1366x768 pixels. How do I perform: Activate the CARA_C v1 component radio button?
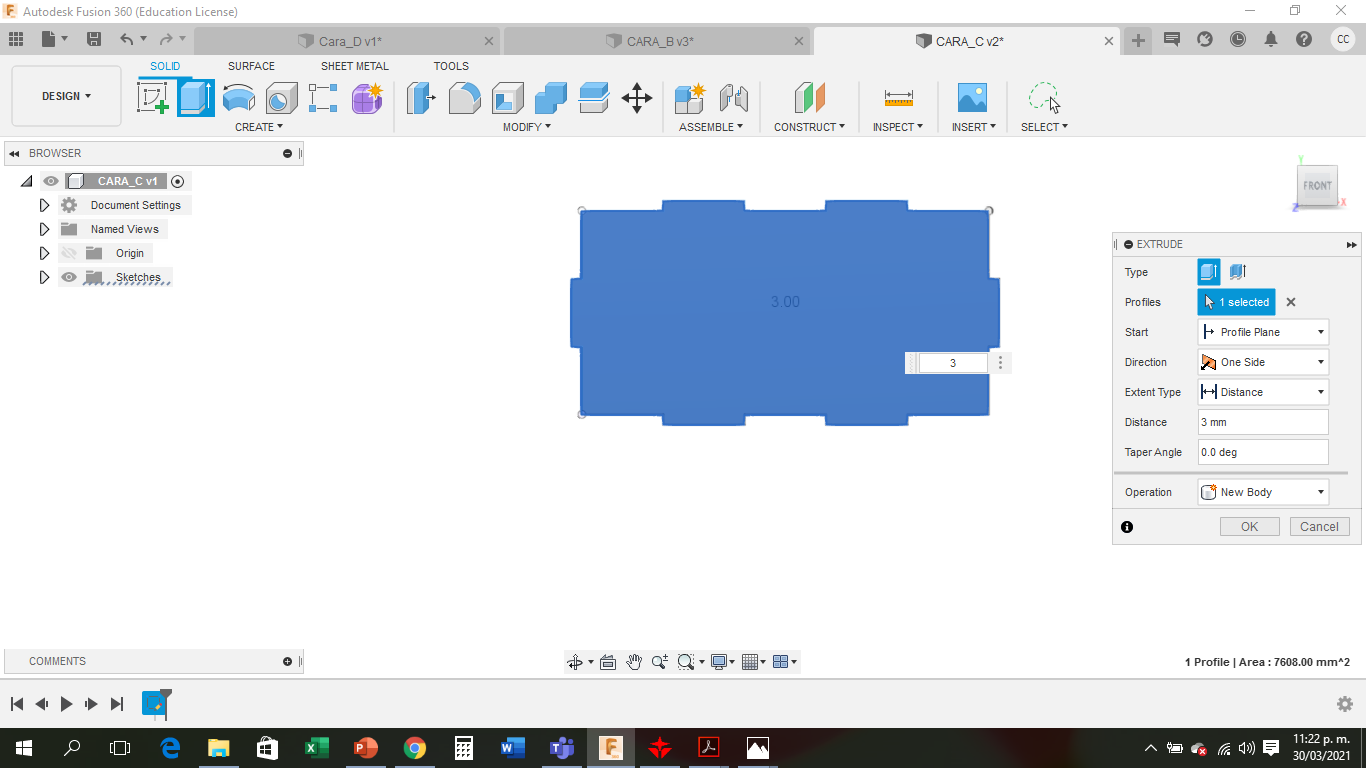point(178,181)
